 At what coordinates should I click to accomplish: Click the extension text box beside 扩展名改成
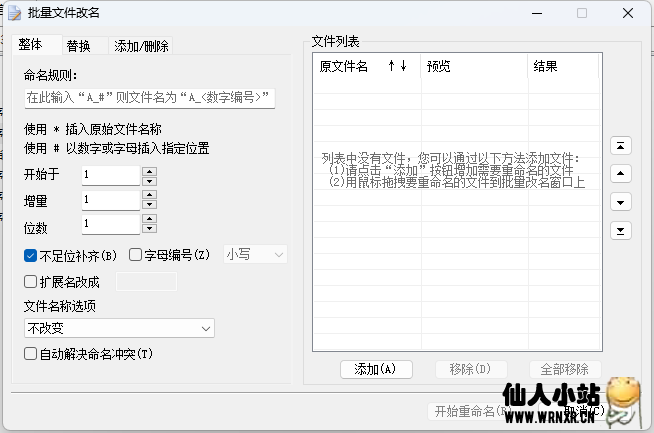point(146,282)
